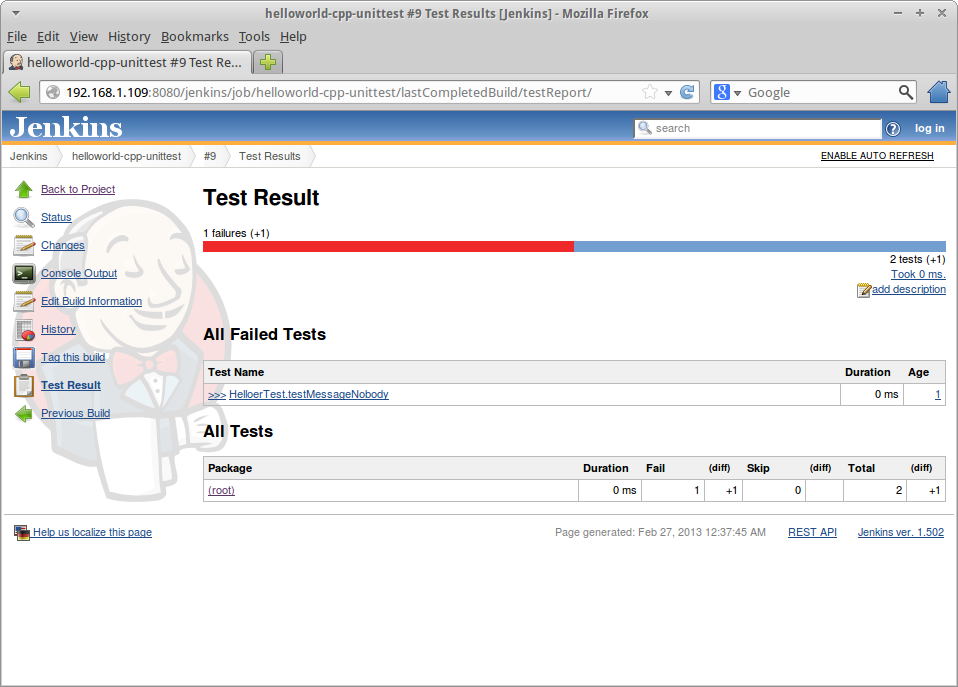Image resolution: width=958 pixels, height=687 pixels.
Task: Open a new tab with plus icon
Action: tap(268, 62)
